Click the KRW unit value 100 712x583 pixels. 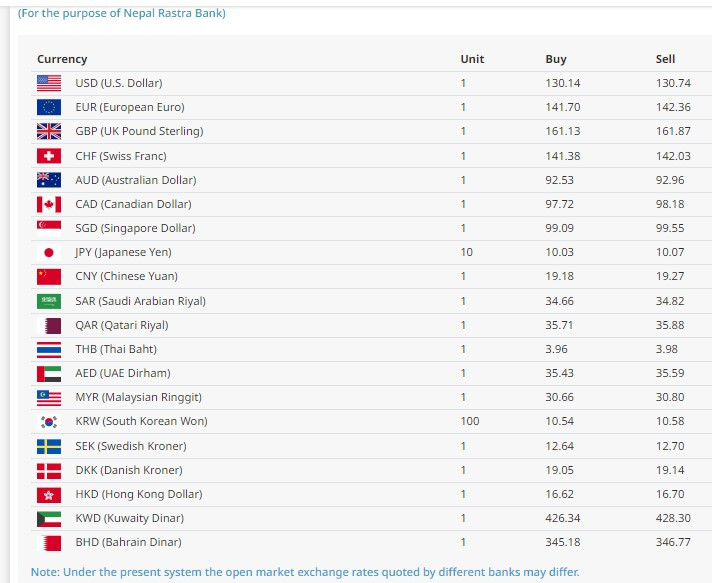pyautogui.click(x=470, y=421)
